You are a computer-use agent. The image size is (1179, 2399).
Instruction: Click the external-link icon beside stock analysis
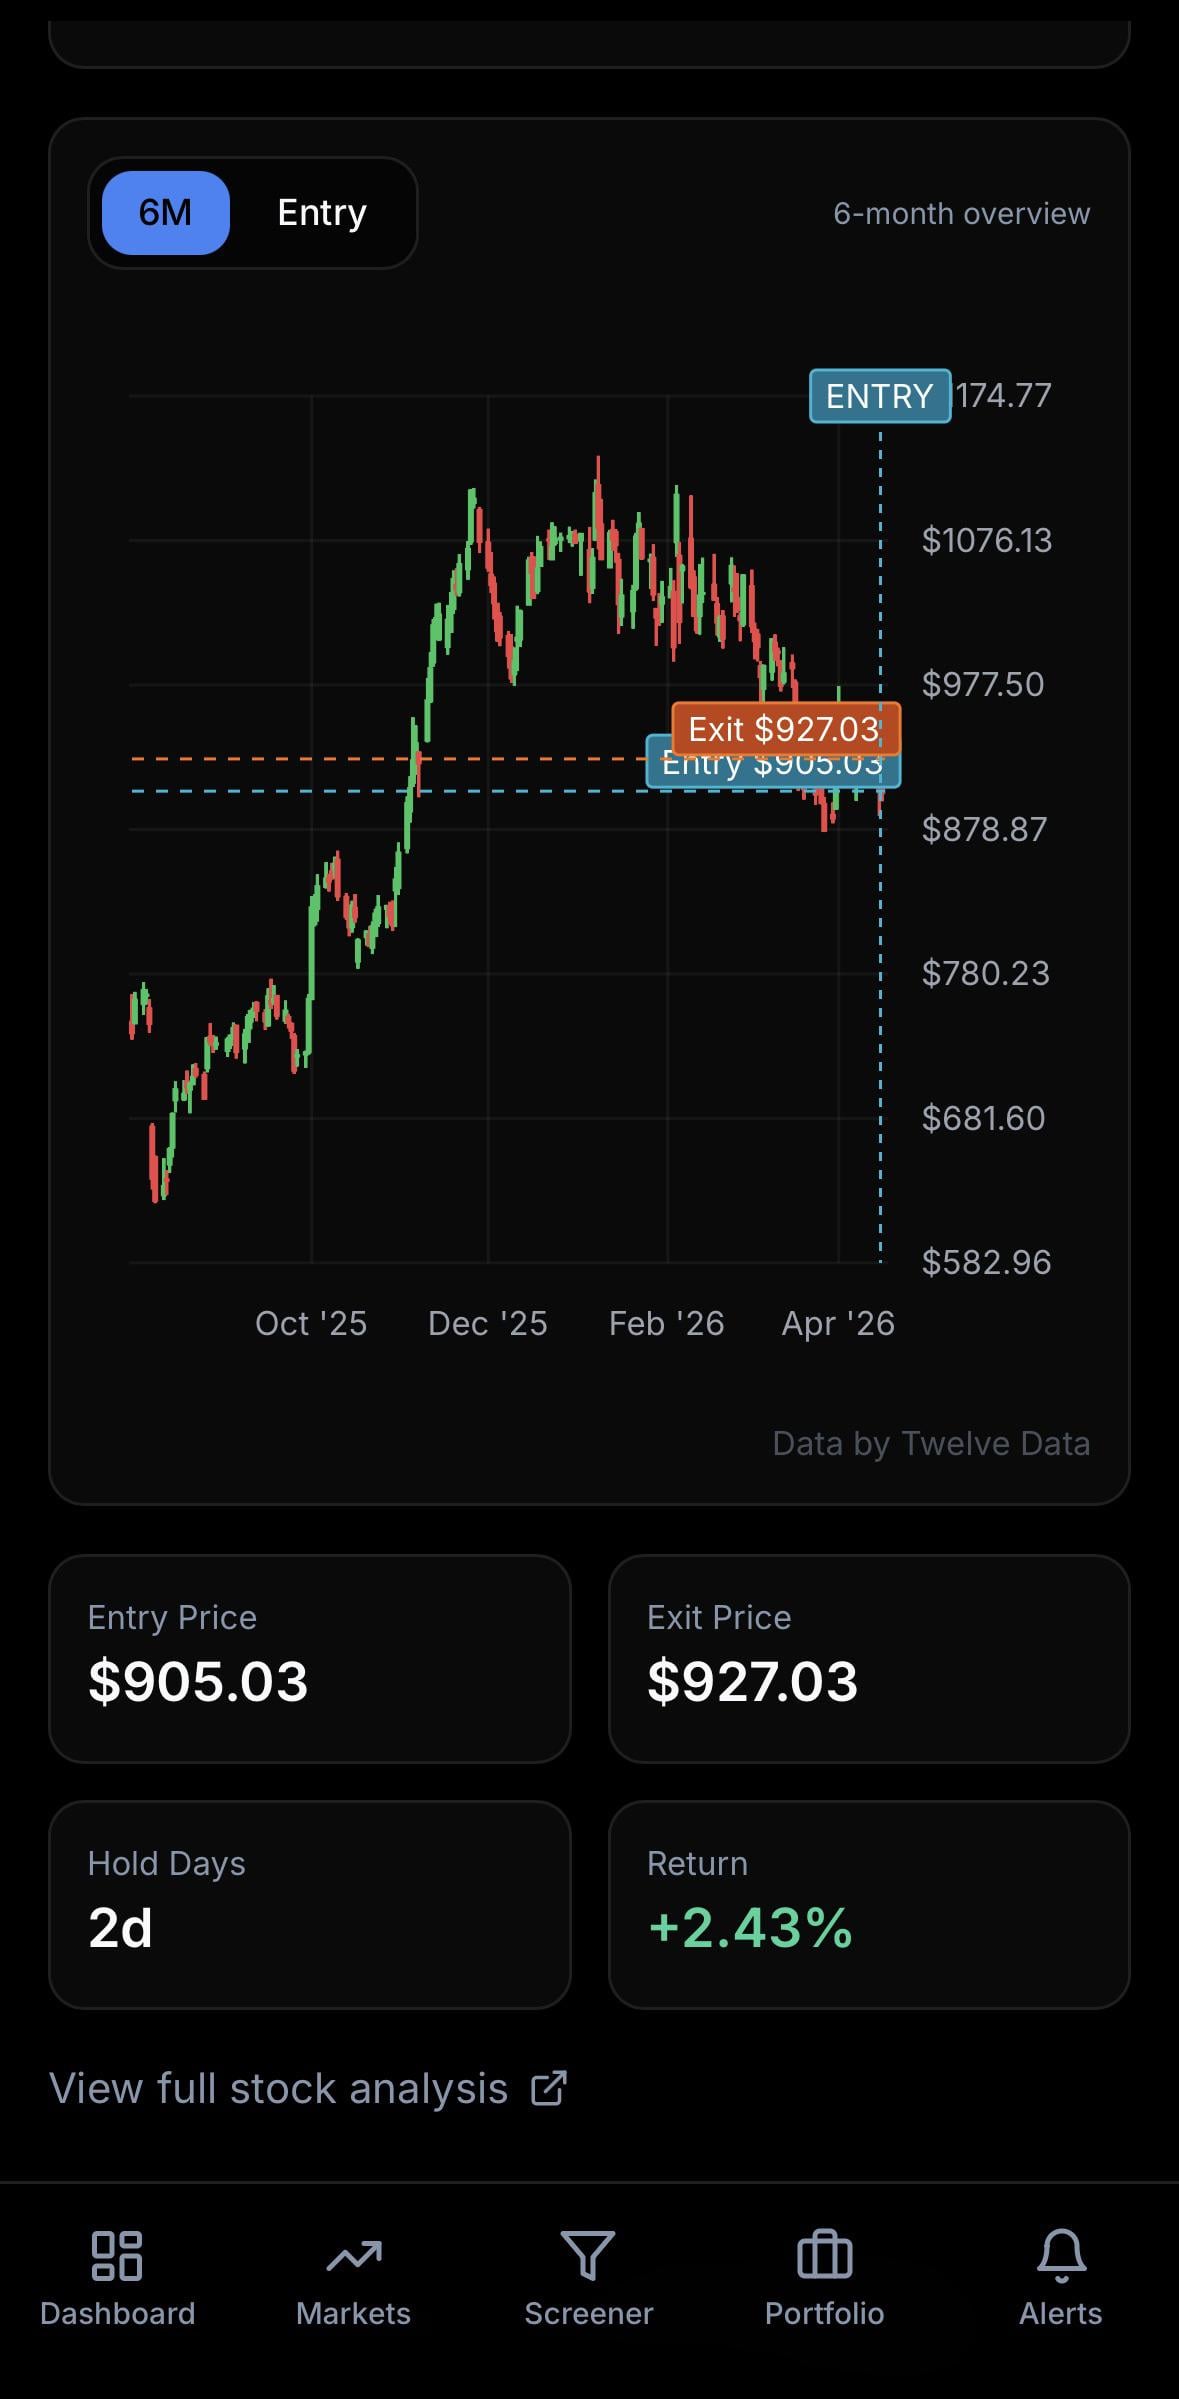[548, 2088]
